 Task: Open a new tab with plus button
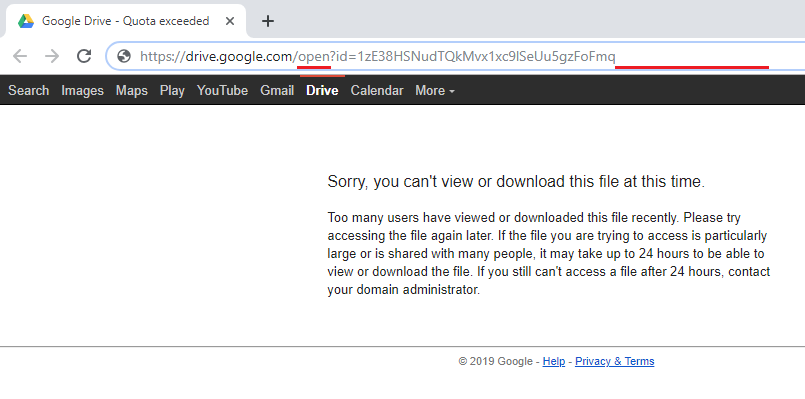pos(268,21)
